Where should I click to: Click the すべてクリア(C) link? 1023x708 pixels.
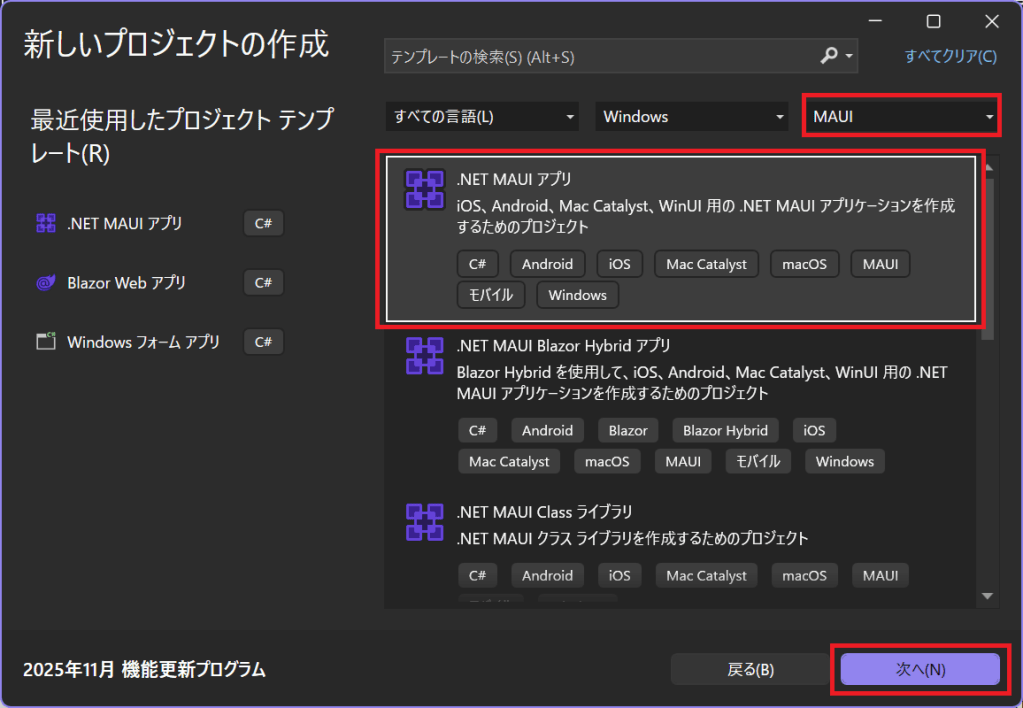(950, 57)
